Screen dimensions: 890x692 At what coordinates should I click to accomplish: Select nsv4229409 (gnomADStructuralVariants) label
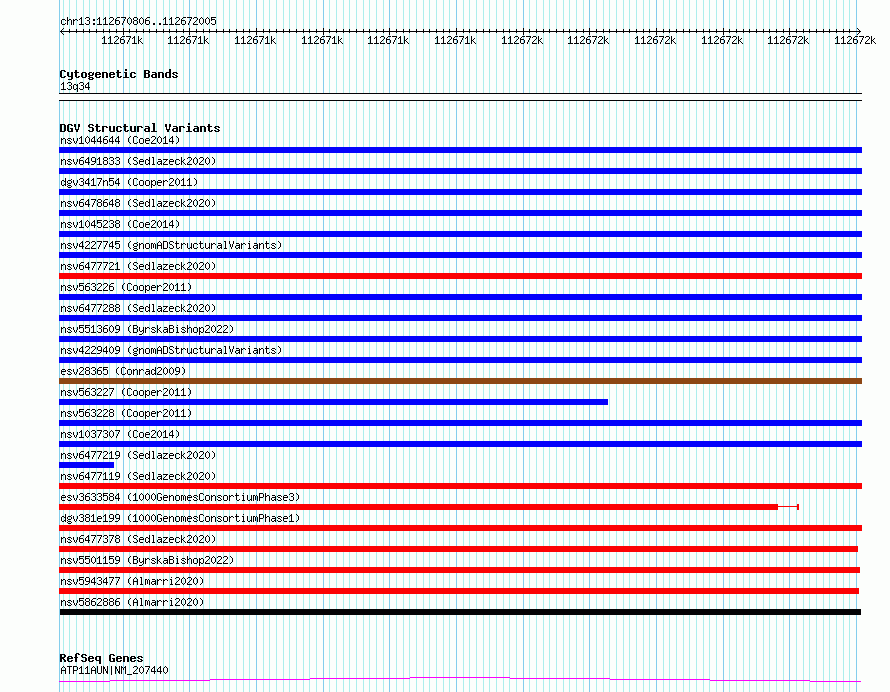coord(171,350)
